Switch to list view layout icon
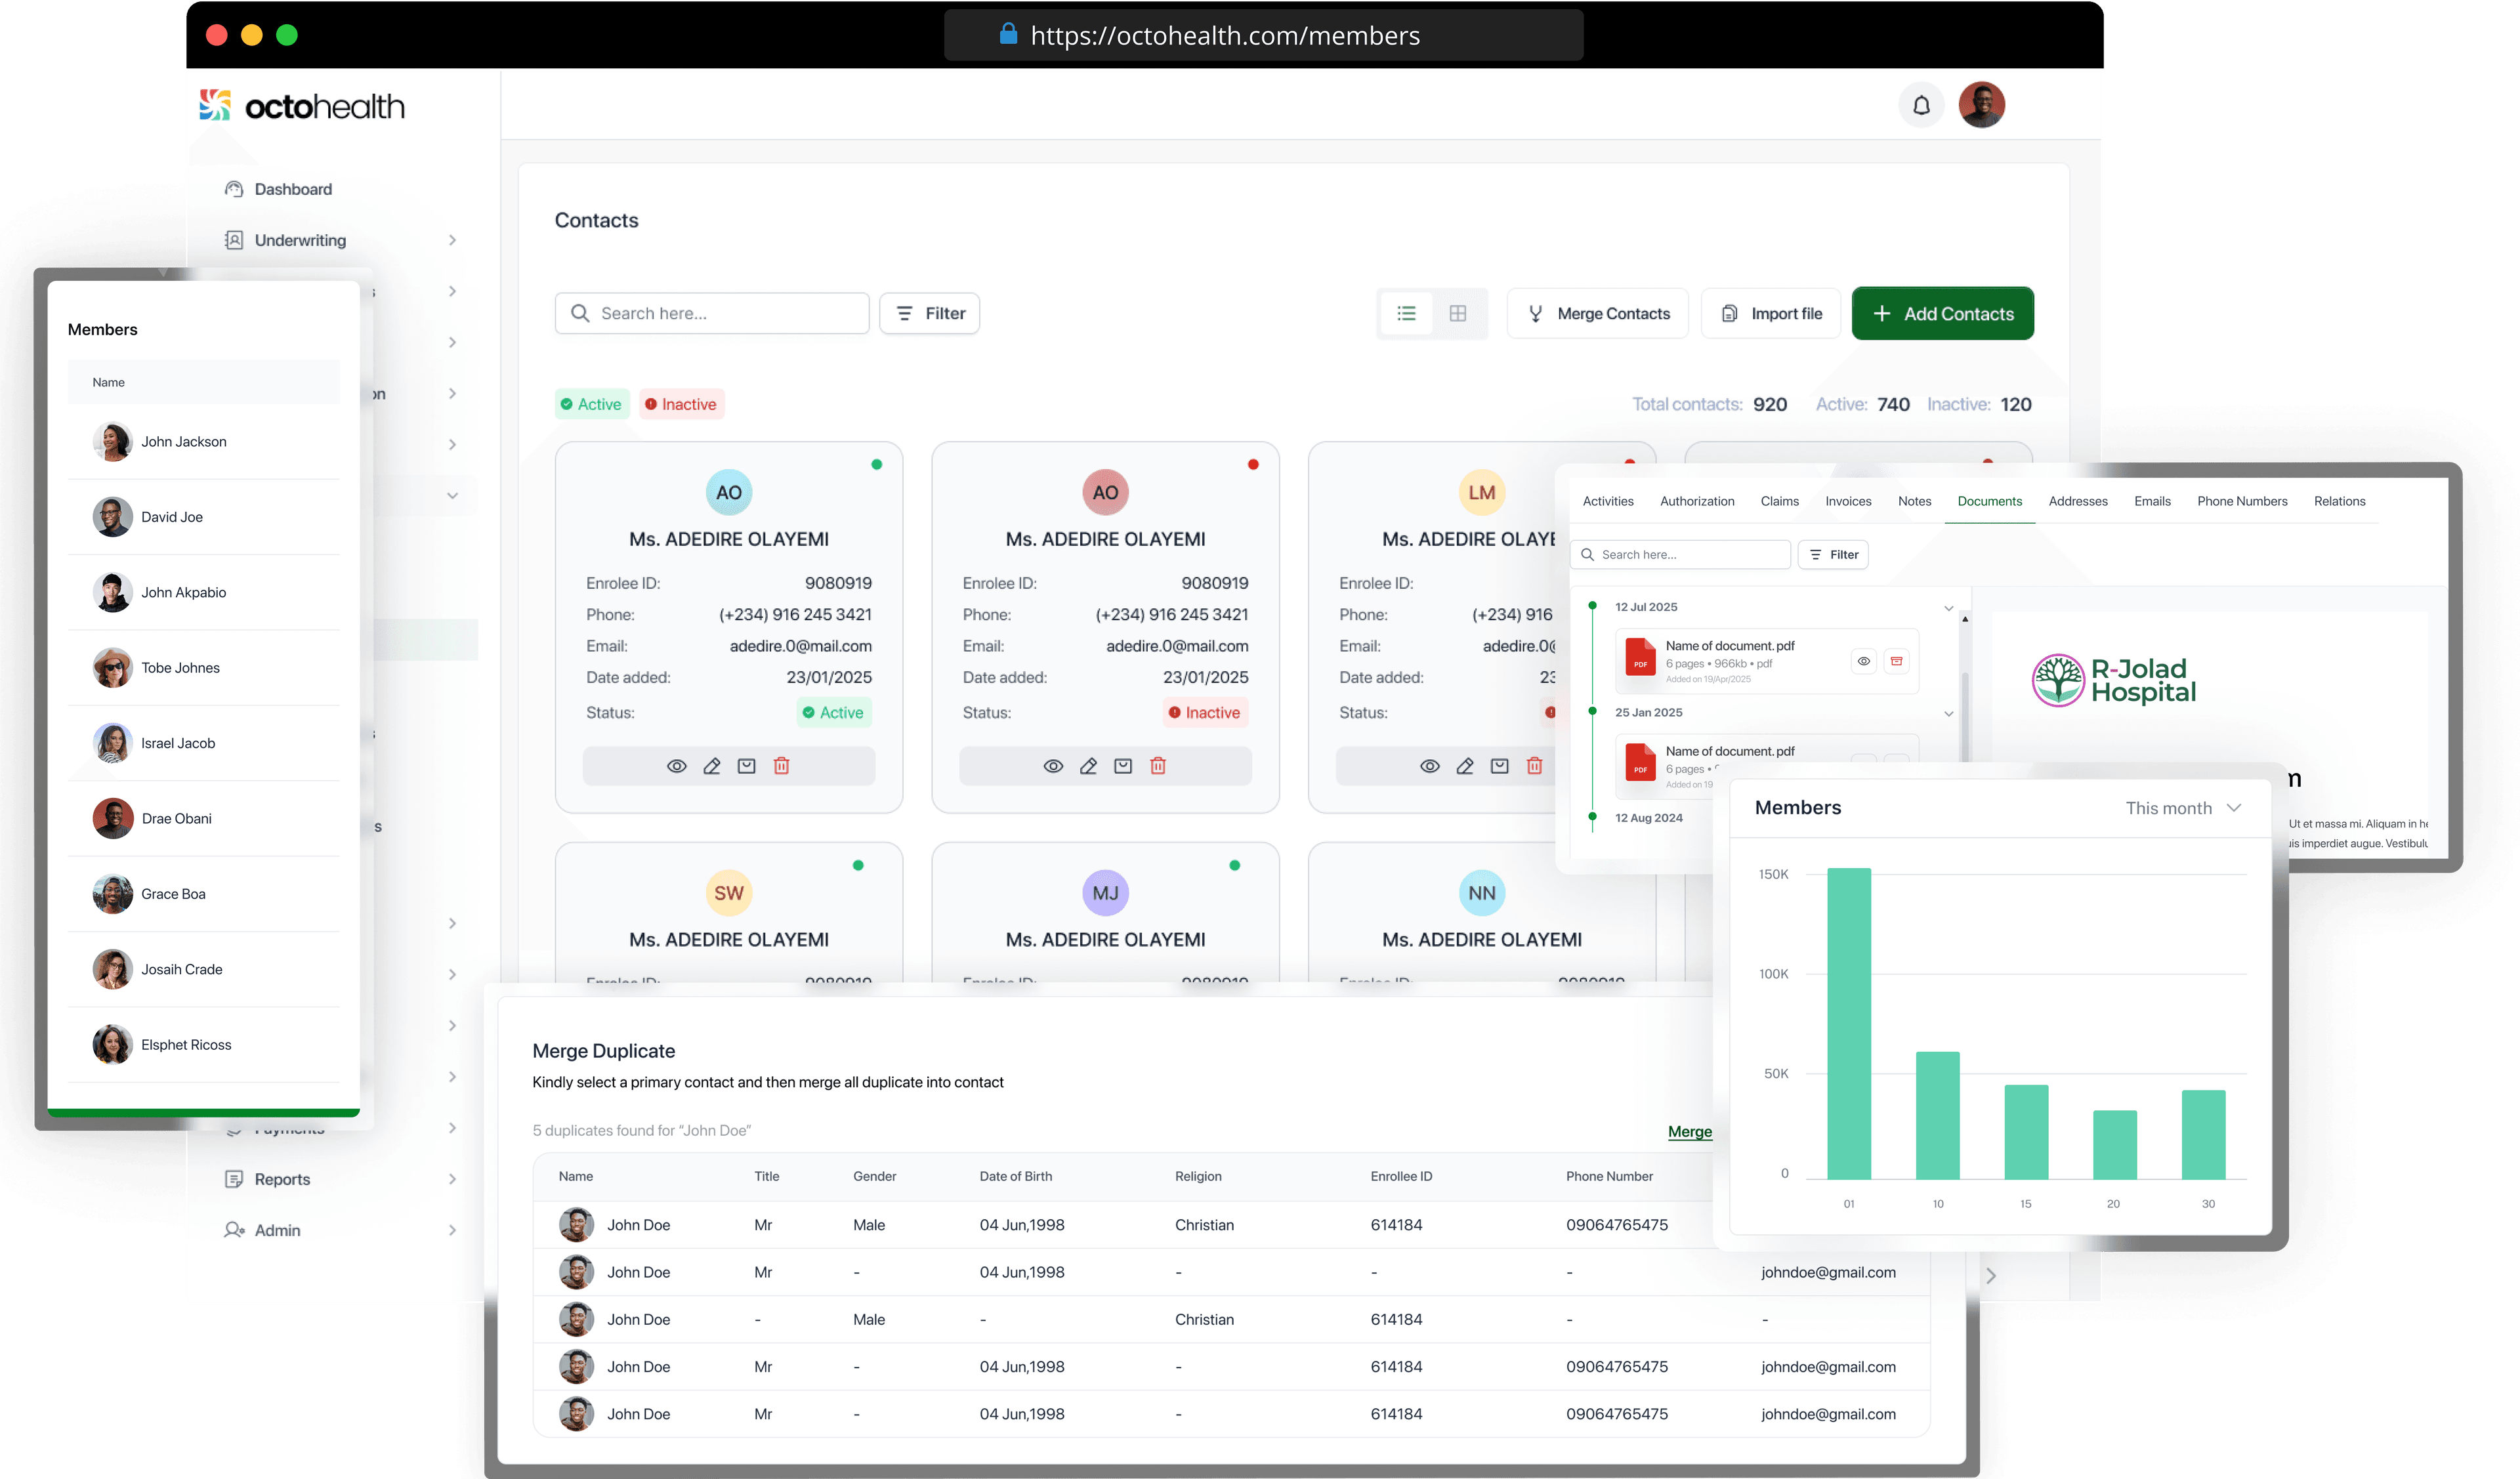2520x1479 pixels. (1406, 314)
